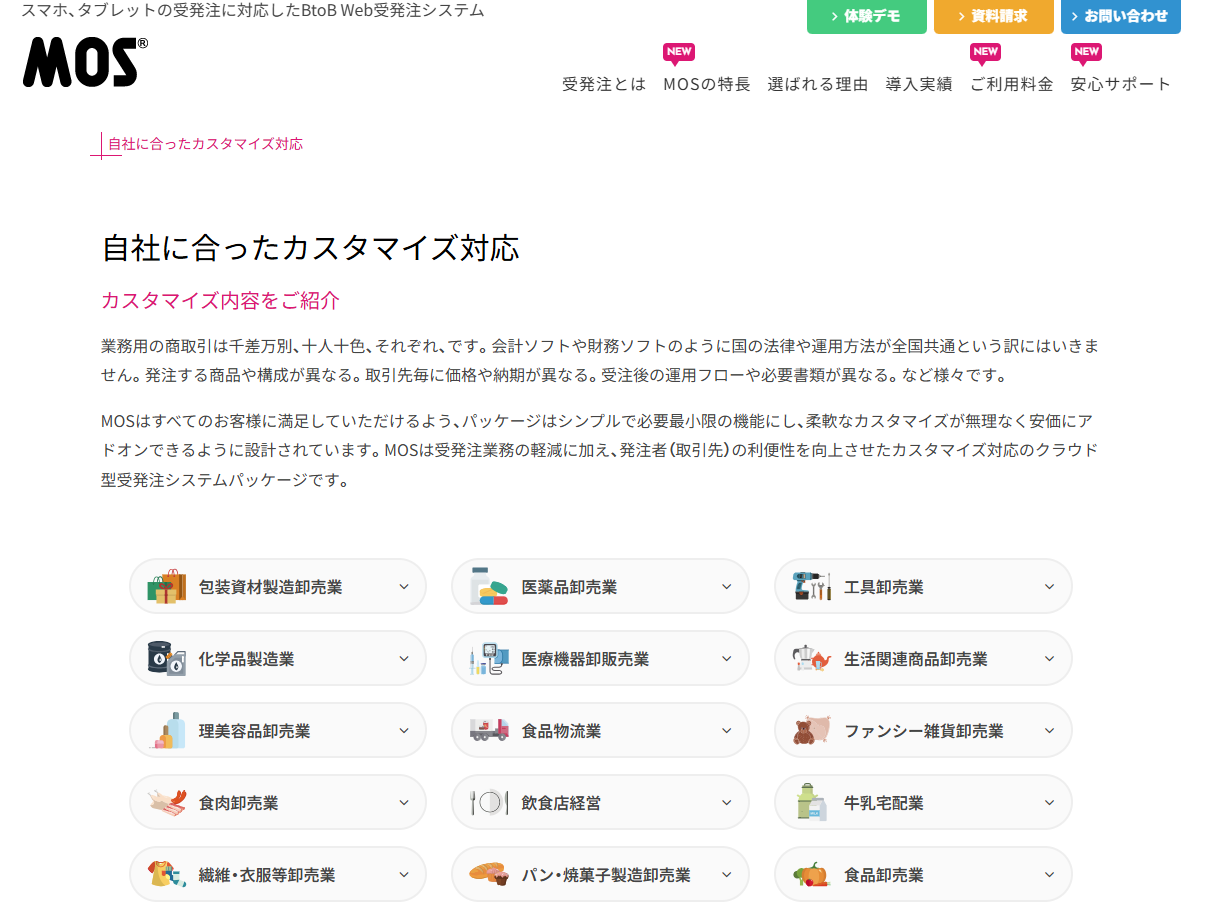Expand 工具卸売業 using its chevron arrow
1223x902 pixels.
coord(1050,587)
